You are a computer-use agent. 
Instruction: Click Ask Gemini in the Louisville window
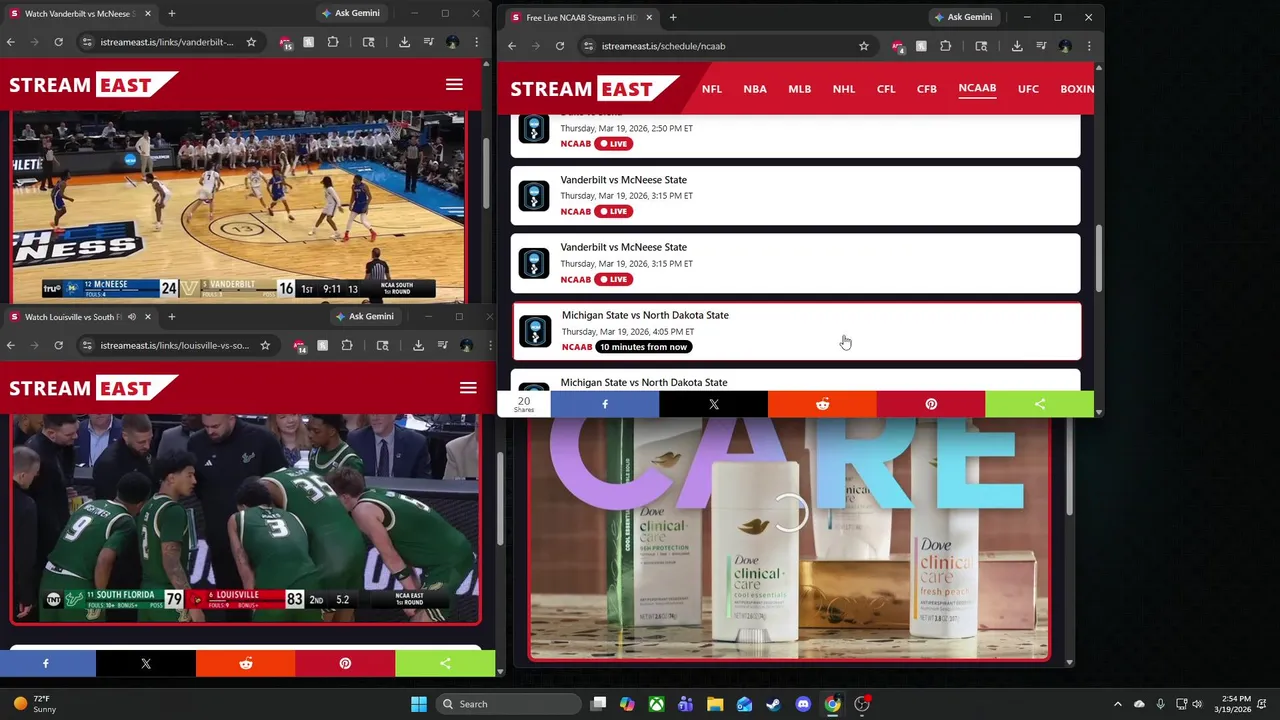[x=363, y=316]
